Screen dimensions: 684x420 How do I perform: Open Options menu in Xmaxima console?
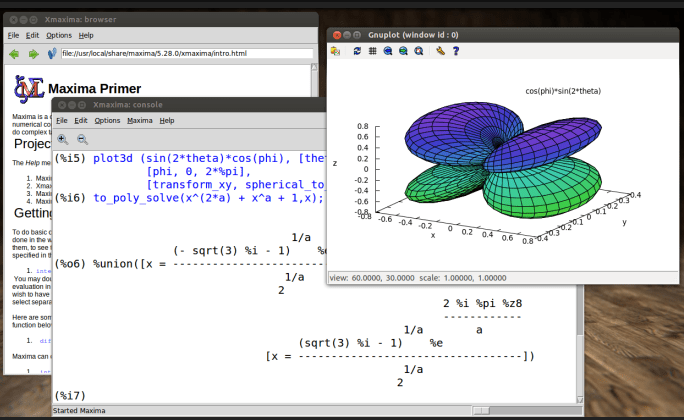107,120
